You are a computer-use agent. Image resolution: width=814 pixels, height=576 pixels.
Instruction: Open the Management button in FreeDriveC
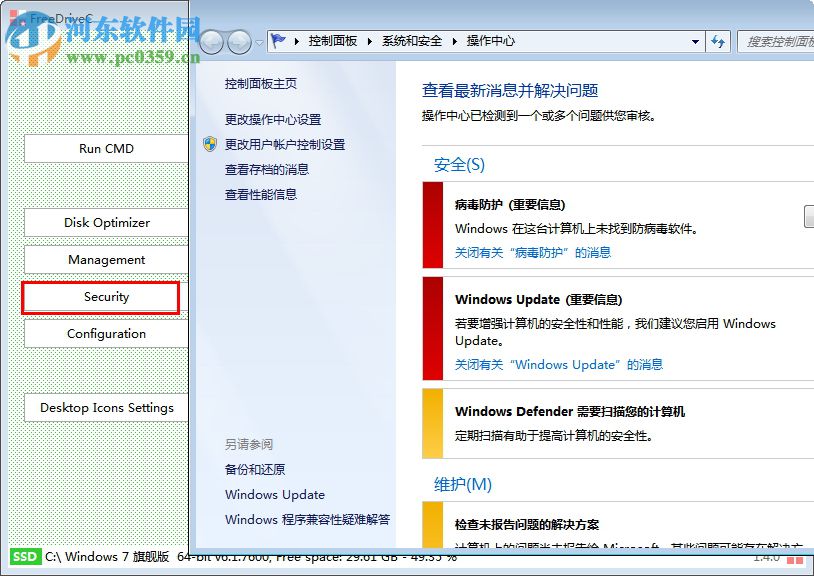[106, 259]
